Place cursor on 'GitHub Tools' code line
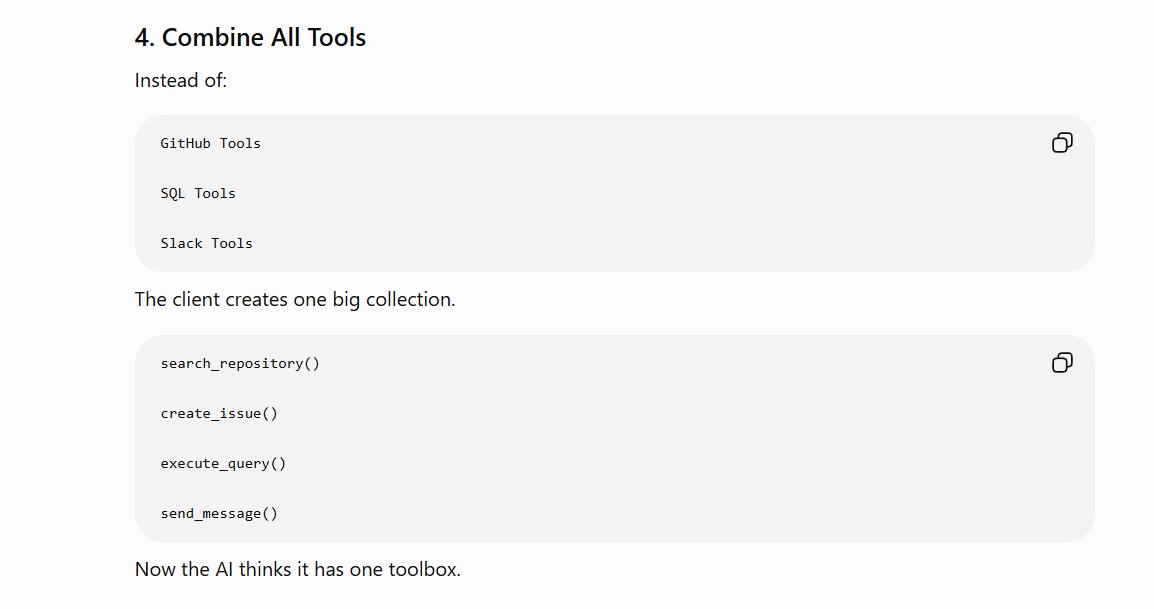 click(x=210, y=144)
